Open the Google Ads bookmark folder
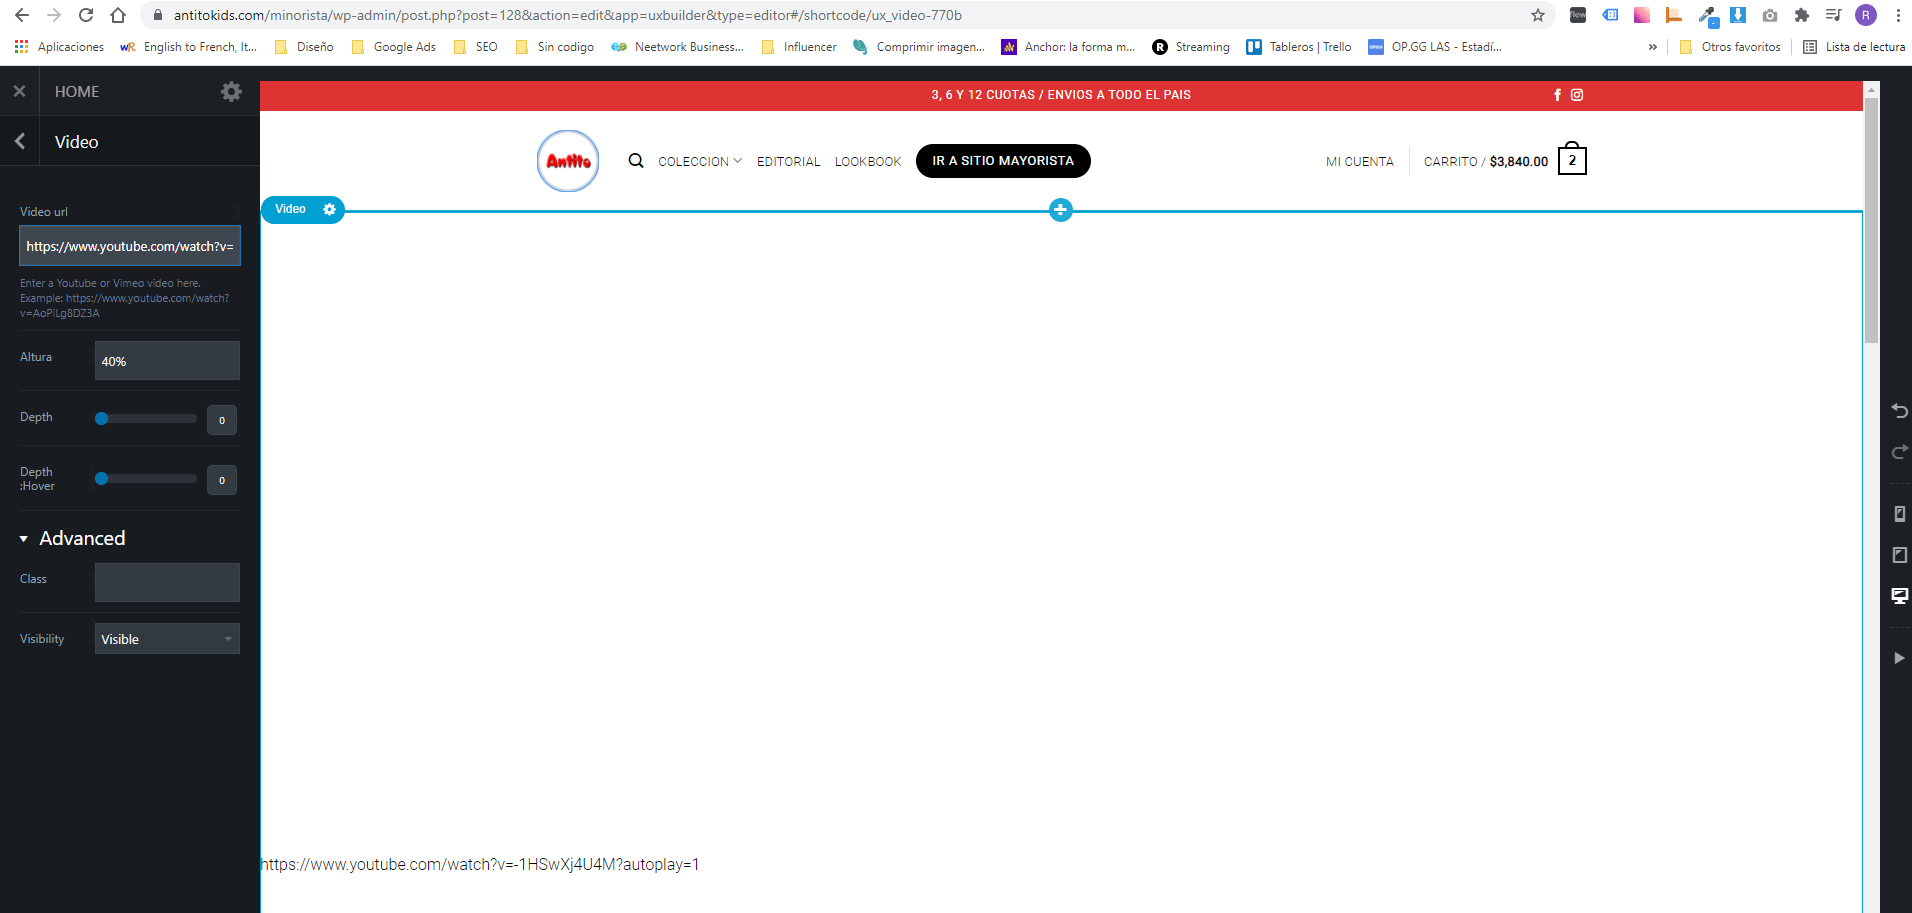The width and height of the screenshot is (1912, 913). coord(393,47)
